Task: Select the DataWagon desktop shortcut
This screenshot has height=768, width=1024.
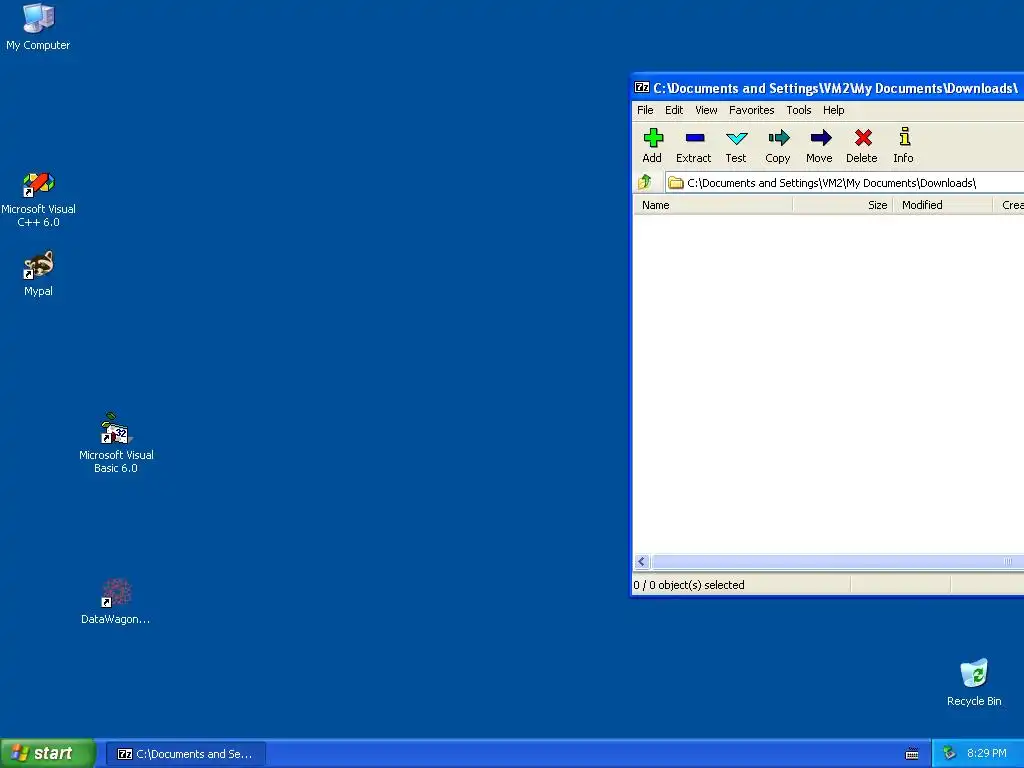Action: tap(116, 601)
